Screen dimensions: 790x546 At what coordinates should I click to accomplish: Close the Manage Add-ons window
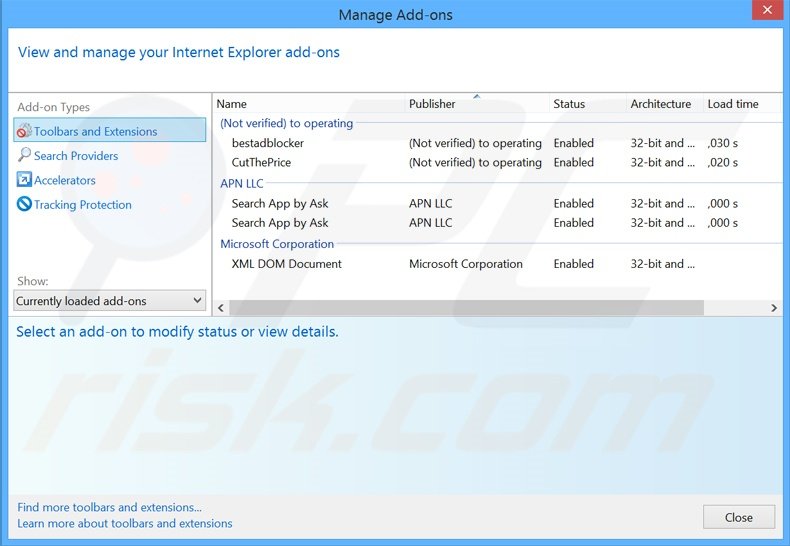(x=767, y=10)
